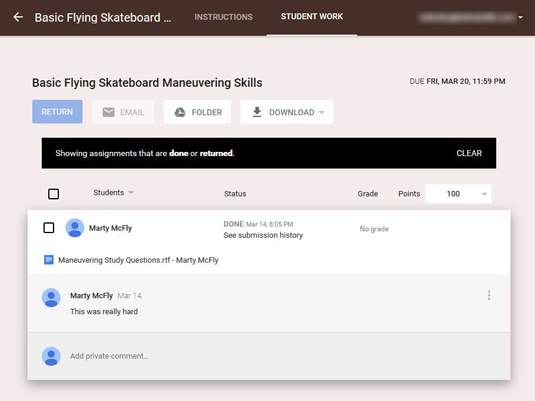Click CLEAR on the filter banner

coord(469,153)
